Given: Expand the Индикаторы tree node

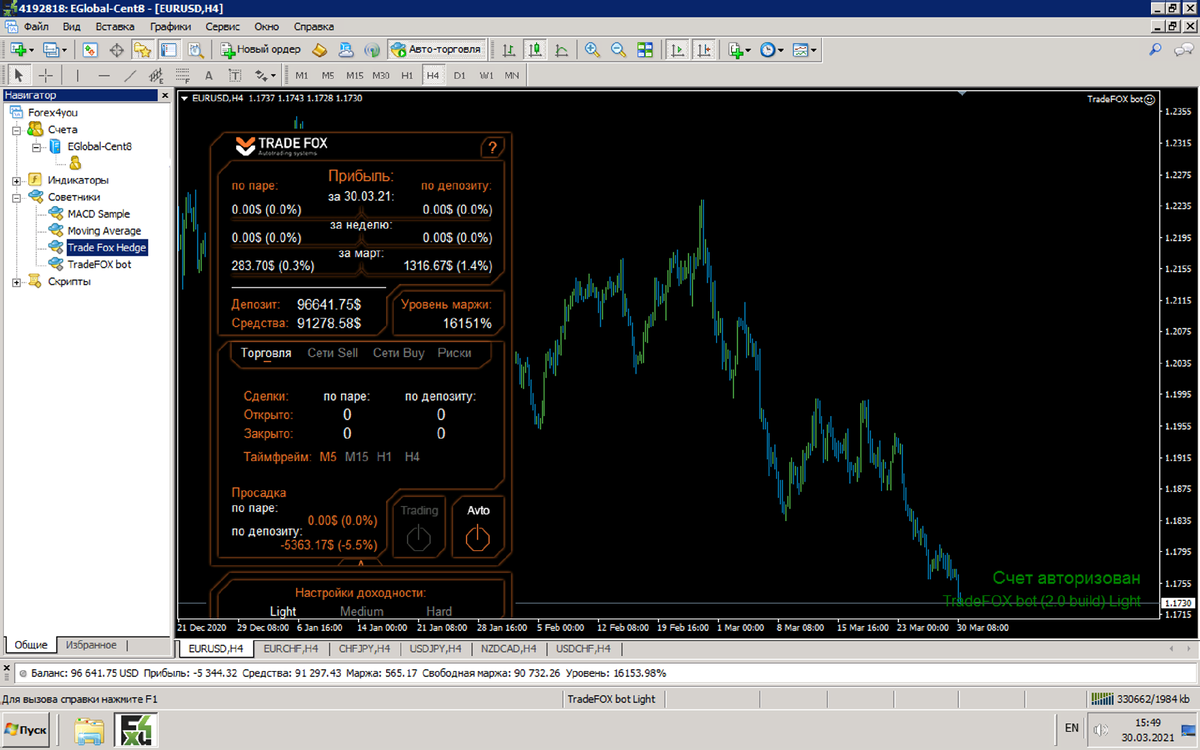Looking at the screenshot, I should (x=17, y=180).
